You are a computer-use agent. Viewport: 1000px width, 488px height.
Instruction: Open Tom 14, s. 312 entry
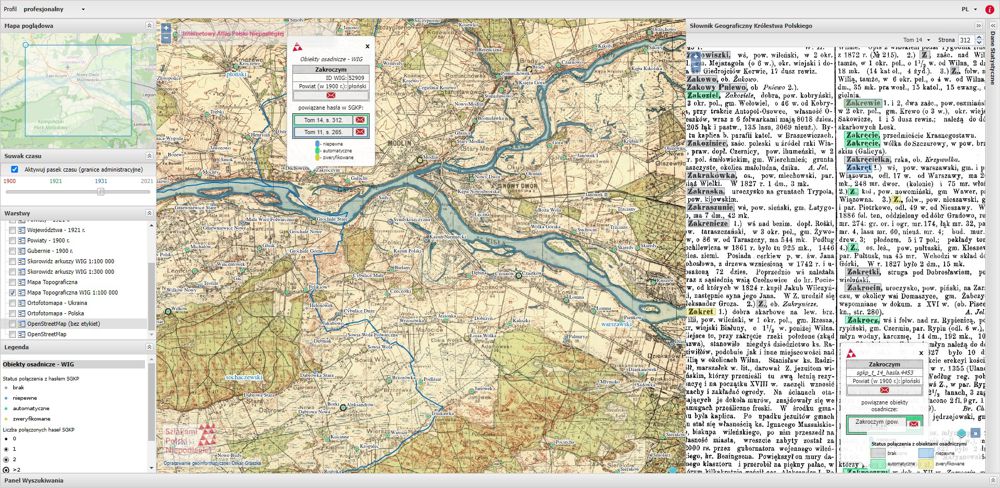click(323, 120)
